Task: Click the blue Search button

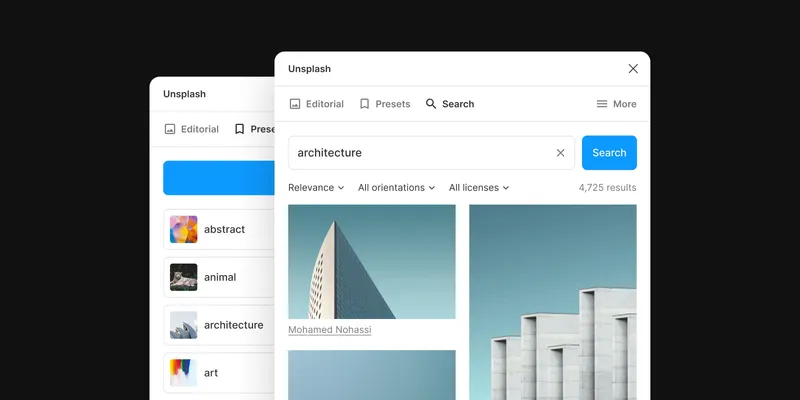Action: pos(609,153)
